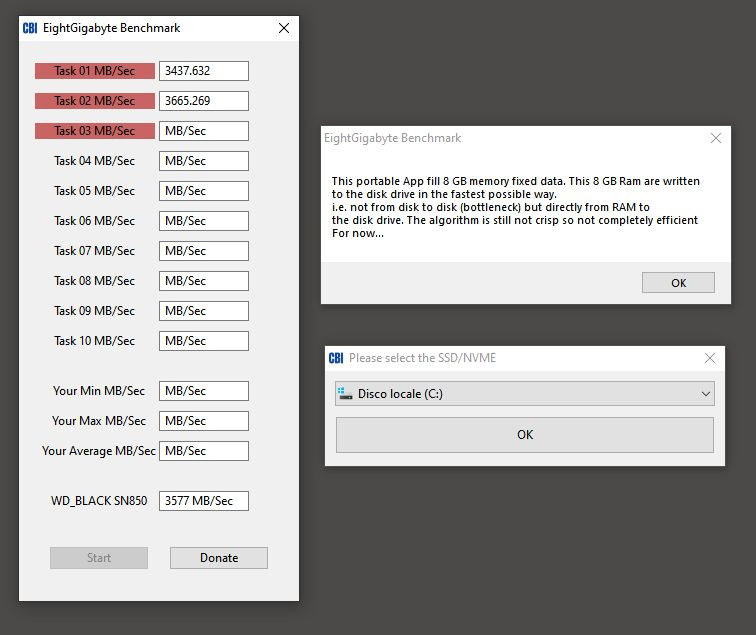Click the red Task 03 MB/Sec label
Screen dimensions: 756x635
tap(94, 131)
